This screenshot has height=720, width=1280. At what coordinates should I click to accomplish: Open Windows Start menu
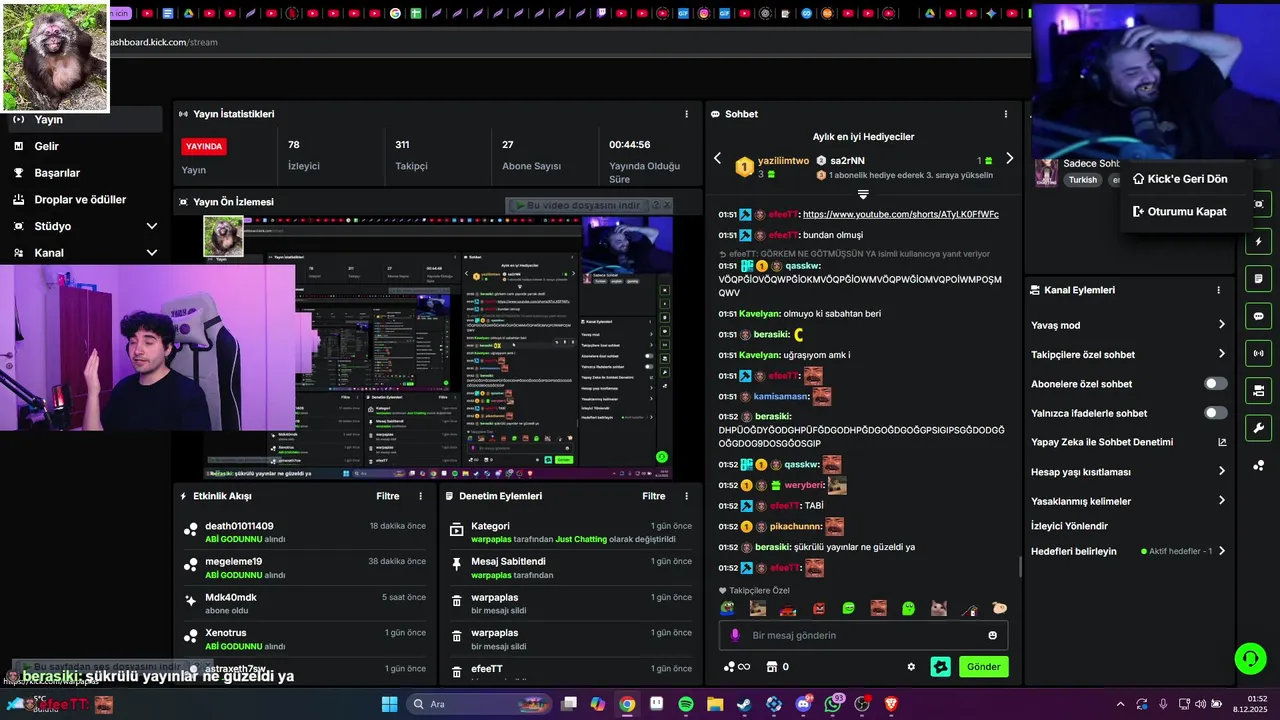tap(389, 704)
